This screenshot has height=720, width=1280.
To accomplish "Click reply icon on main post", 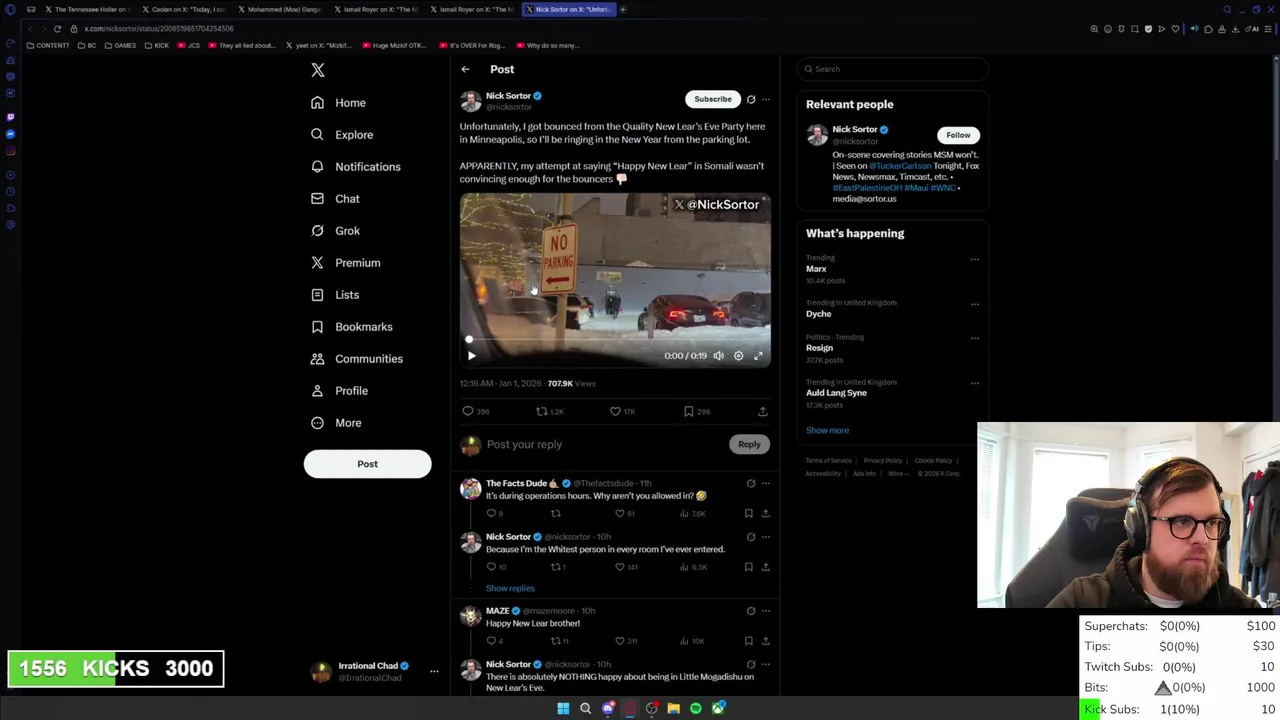I will pos(468,411).
